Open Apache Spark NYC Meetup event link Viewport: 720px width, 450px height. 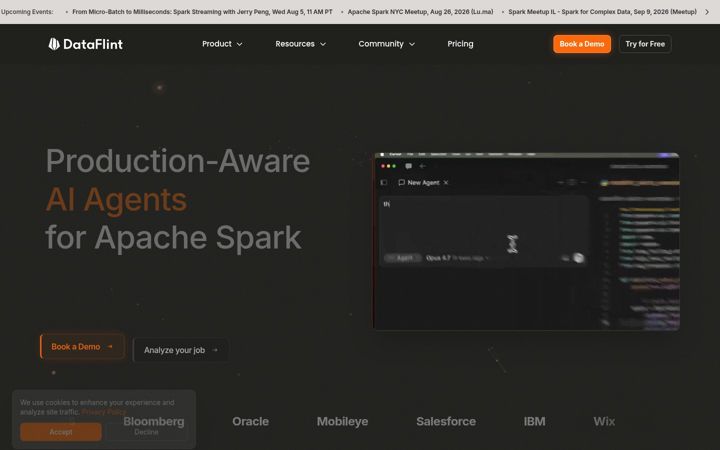pyautogui.click(x=420, y=12)
